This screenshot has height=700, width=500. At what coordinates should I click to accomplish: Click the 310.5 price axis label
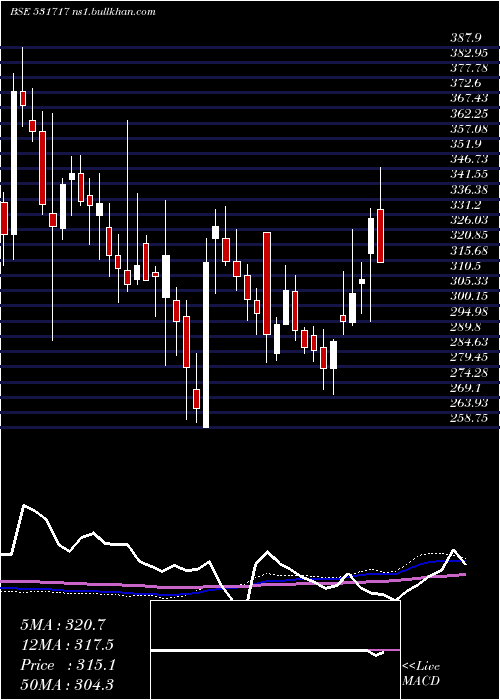coord(466,266)
